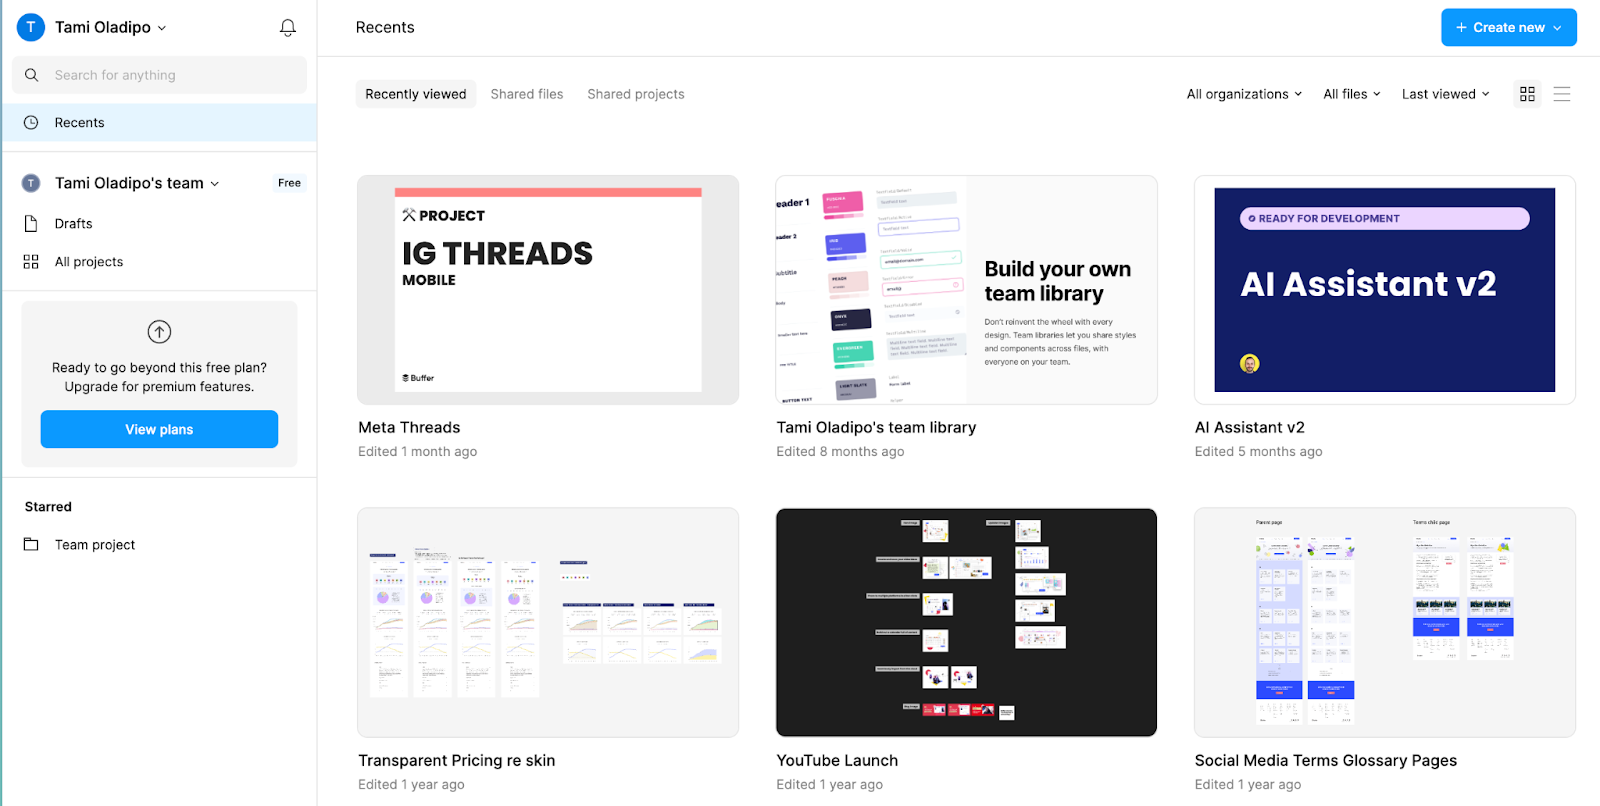Click the 'Edited 5 months ago' text

(x=1258, y=452)
